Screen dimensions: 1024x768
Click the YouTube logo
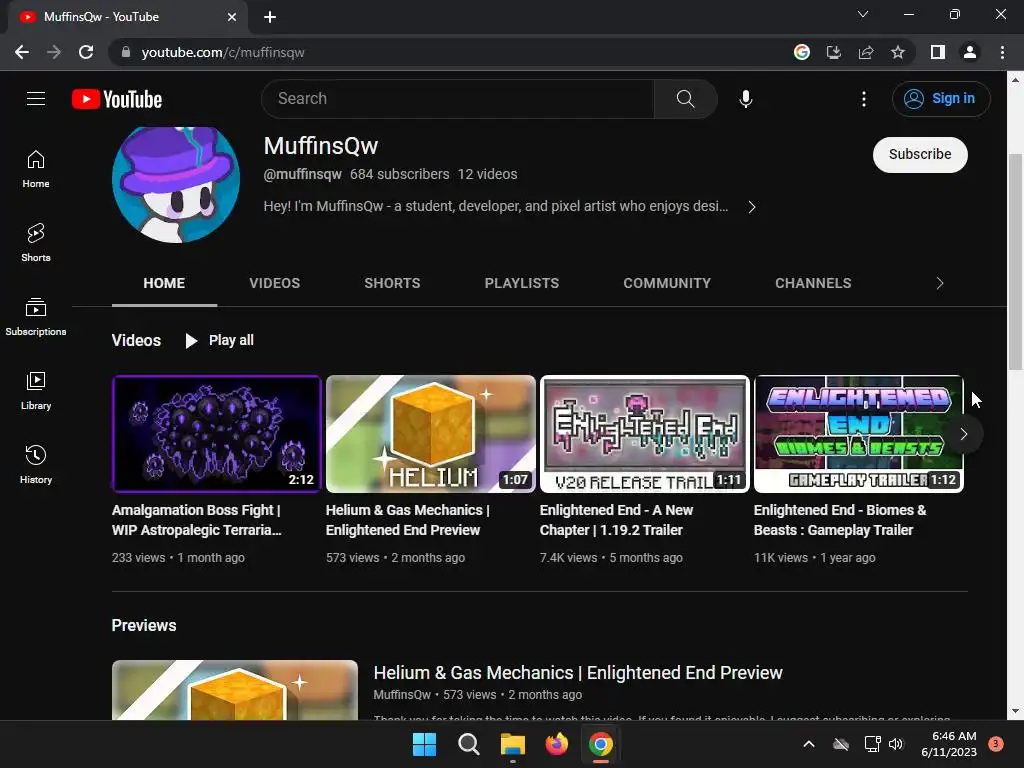pos(117,99)
